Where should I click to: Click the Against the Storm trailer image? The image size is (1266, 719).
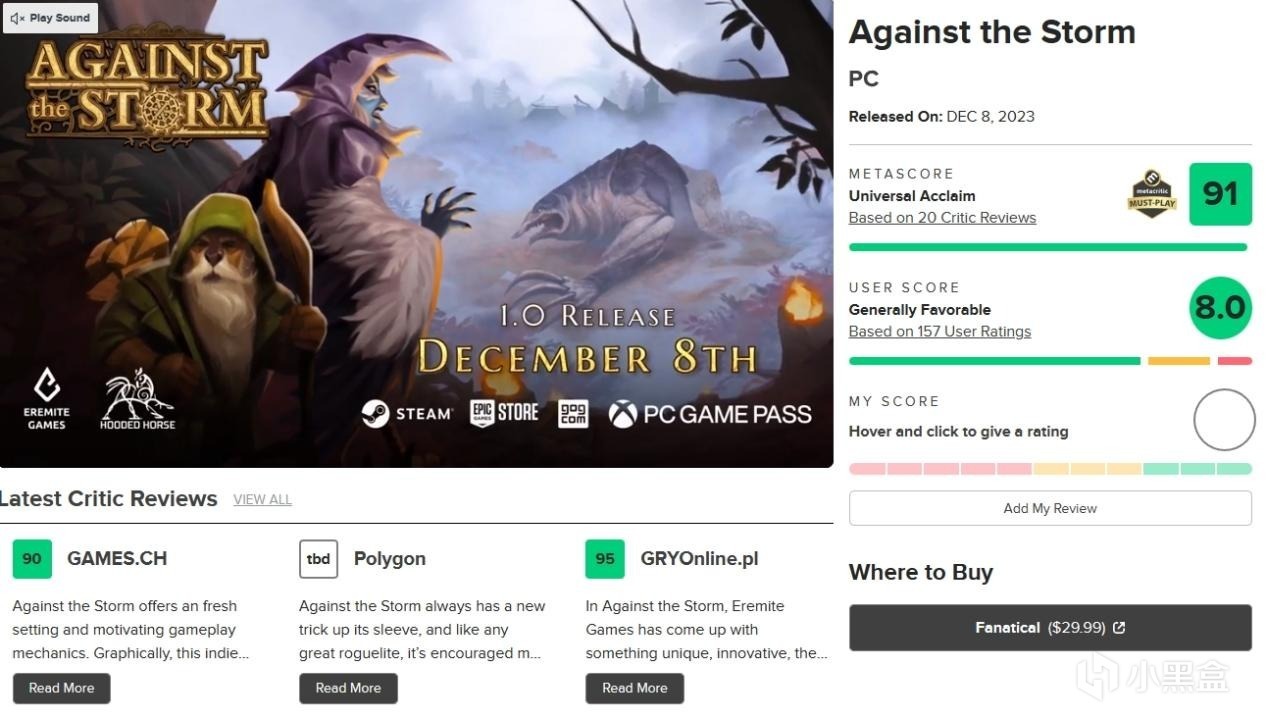click(x=416, y=234)
